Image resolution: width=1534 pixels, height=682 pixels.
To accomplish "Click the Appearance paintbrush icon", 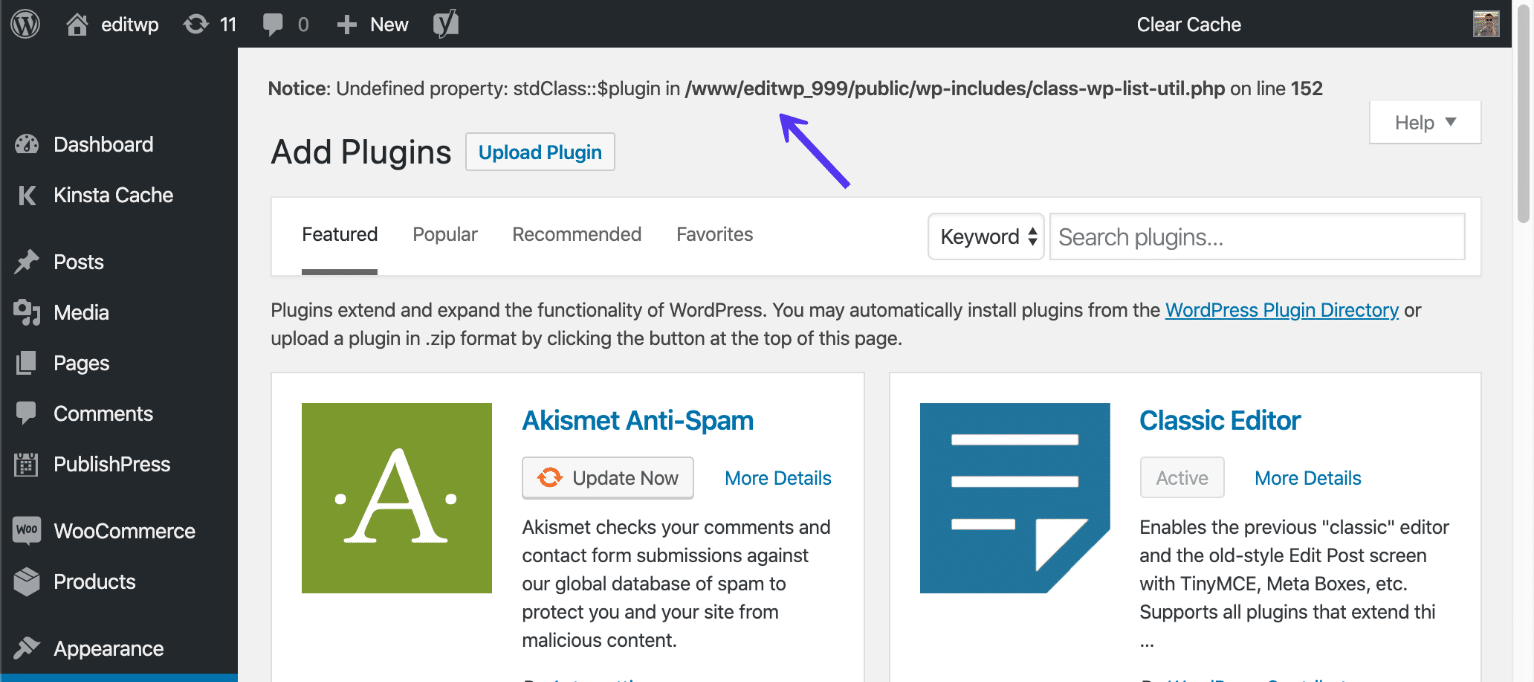I will [x=27, y=648].
